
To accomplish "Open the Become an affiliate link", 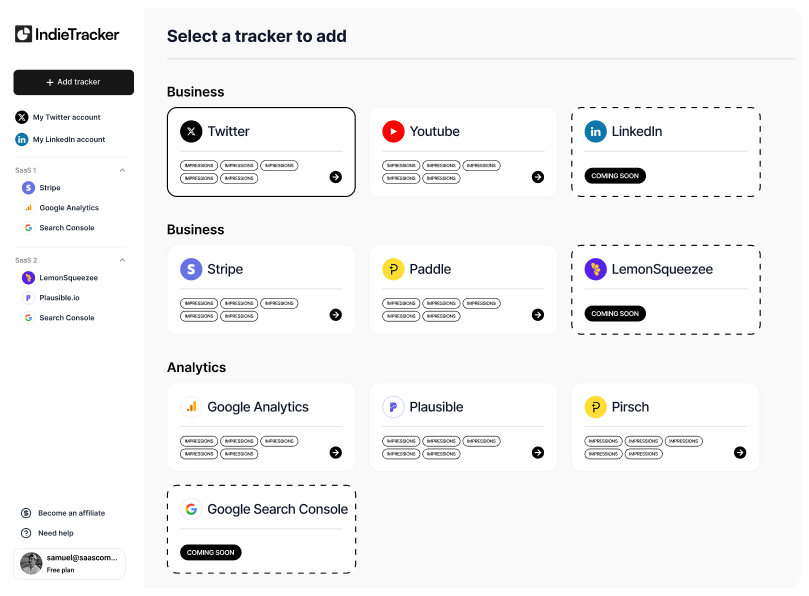I will 64,513.
